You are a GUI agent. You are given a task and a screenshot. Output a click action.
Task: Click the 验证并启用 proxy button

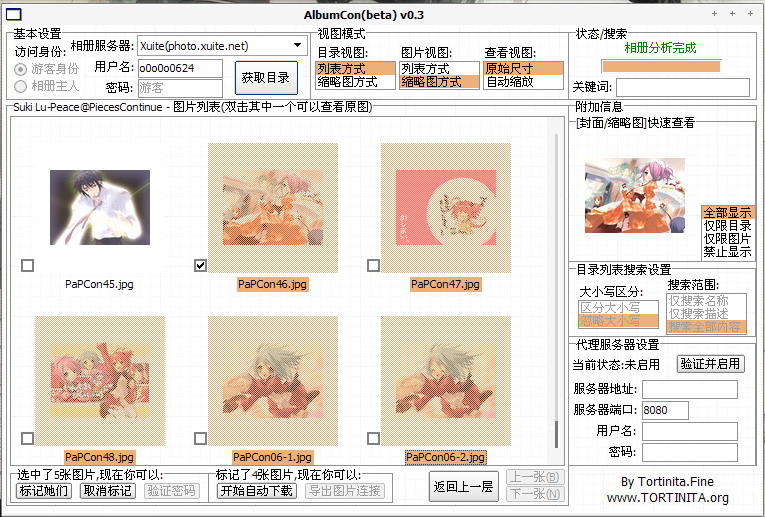[x=710, y=364]
